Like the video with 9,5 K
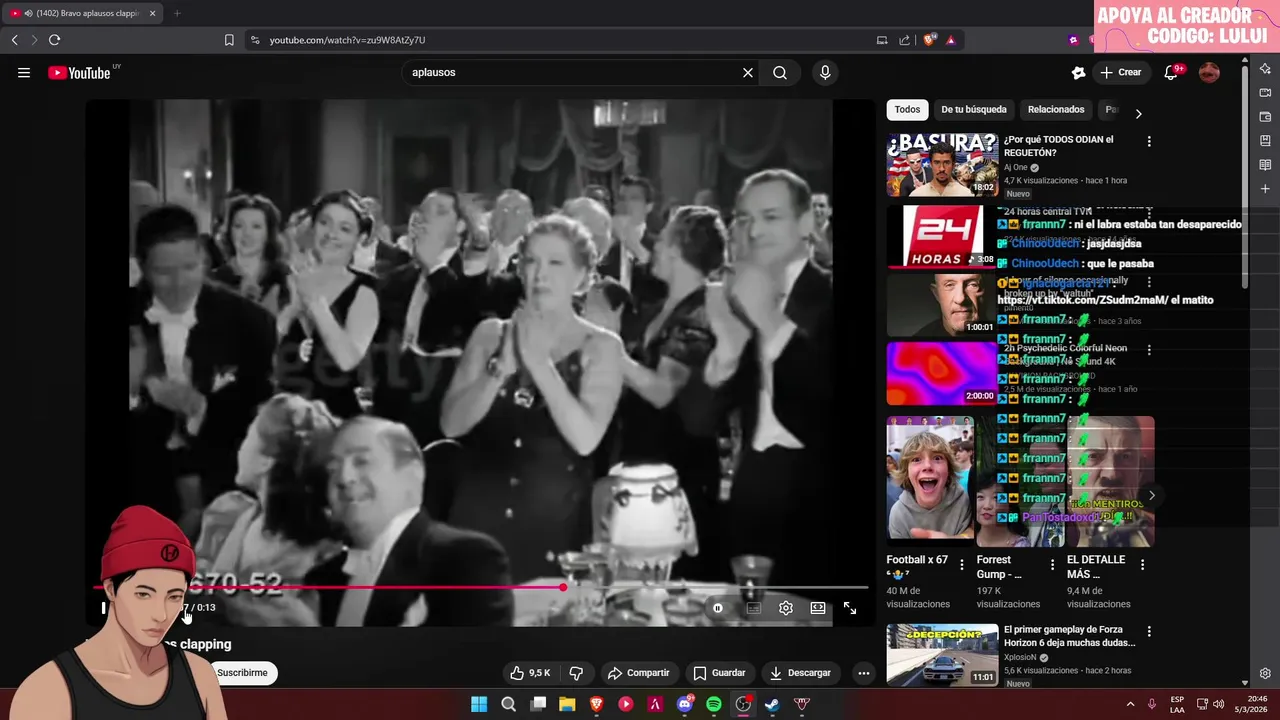 [530, 673]
